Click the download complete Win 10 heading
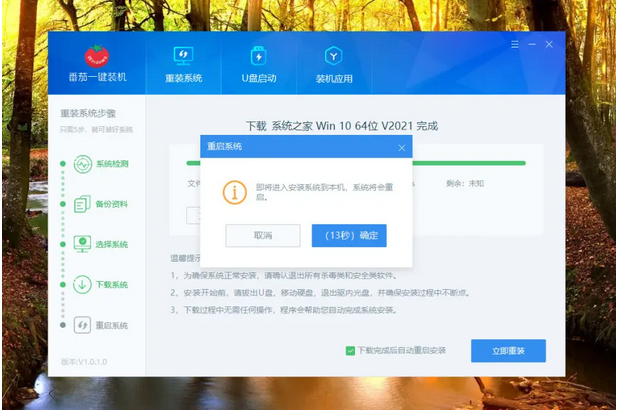The height and width of the screenshot is (410, 618). tap(342, 126)
